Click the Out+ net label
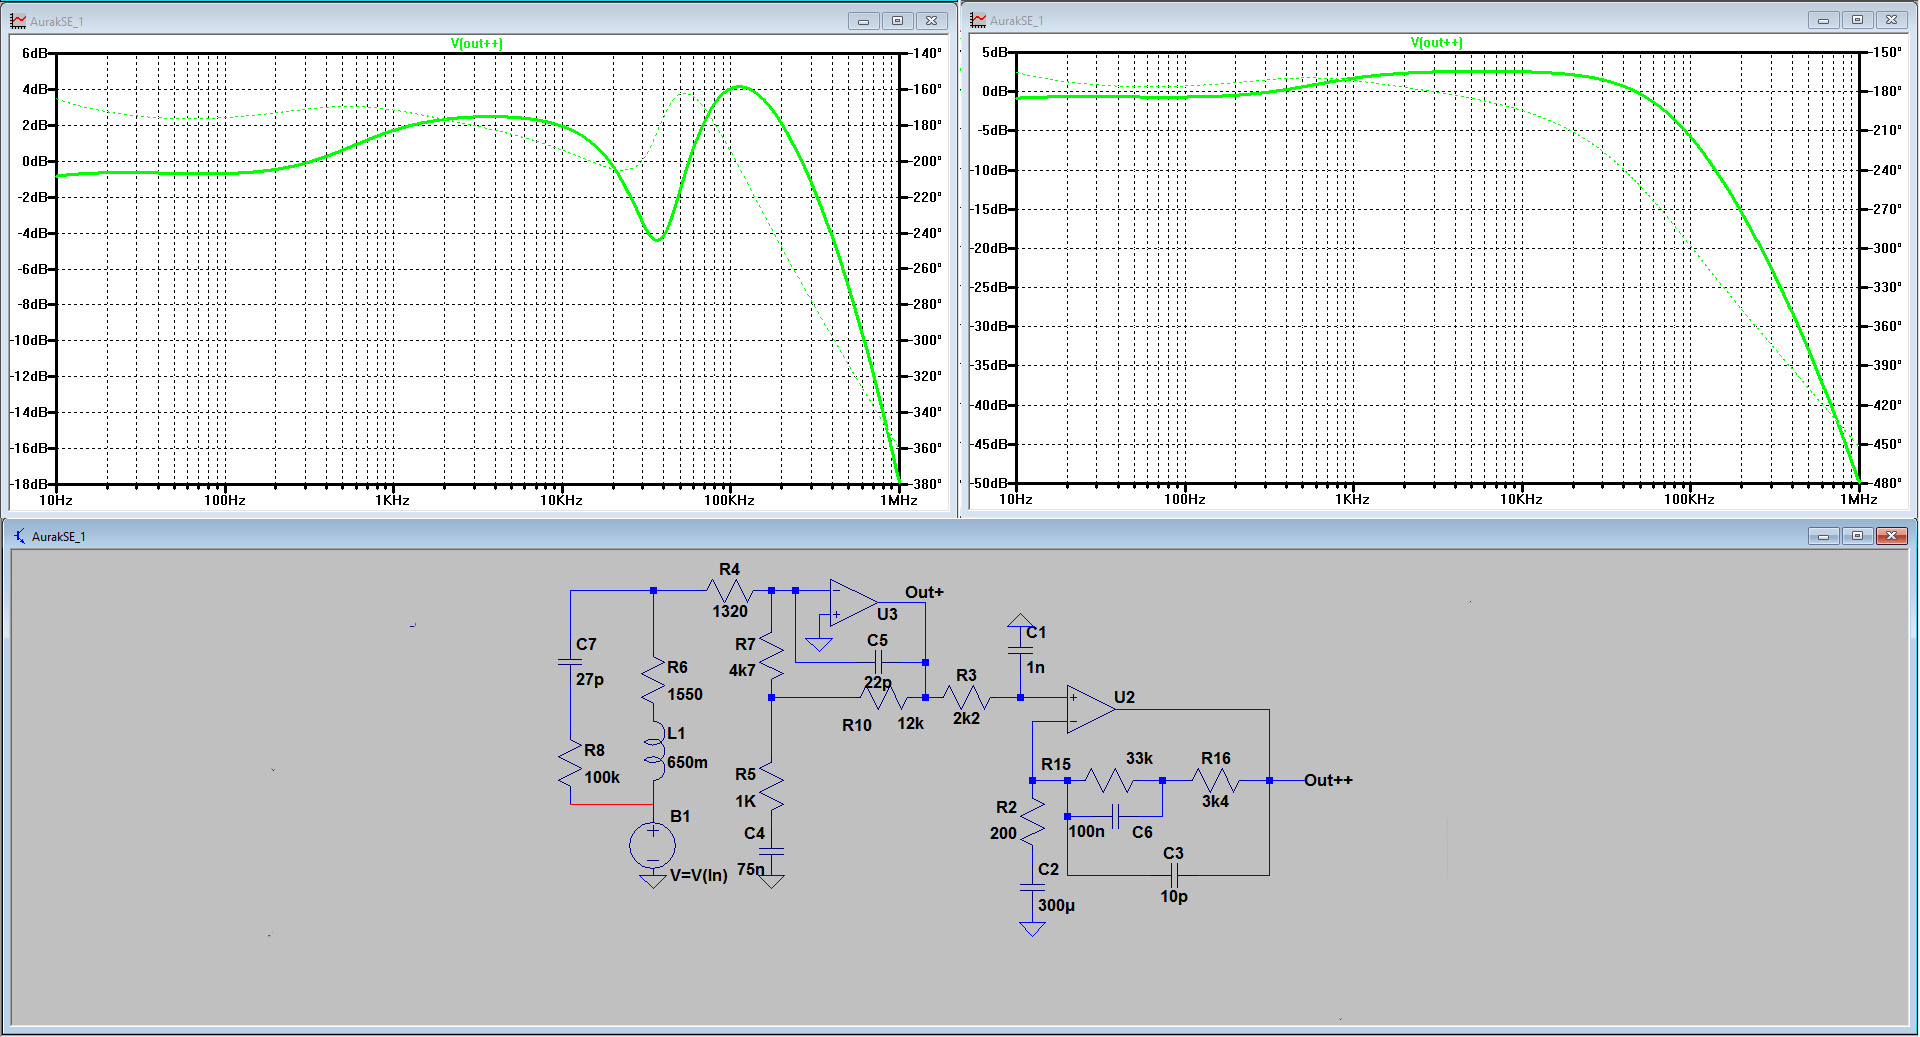The image size is (1920, 1037). [x=924, y=592]
